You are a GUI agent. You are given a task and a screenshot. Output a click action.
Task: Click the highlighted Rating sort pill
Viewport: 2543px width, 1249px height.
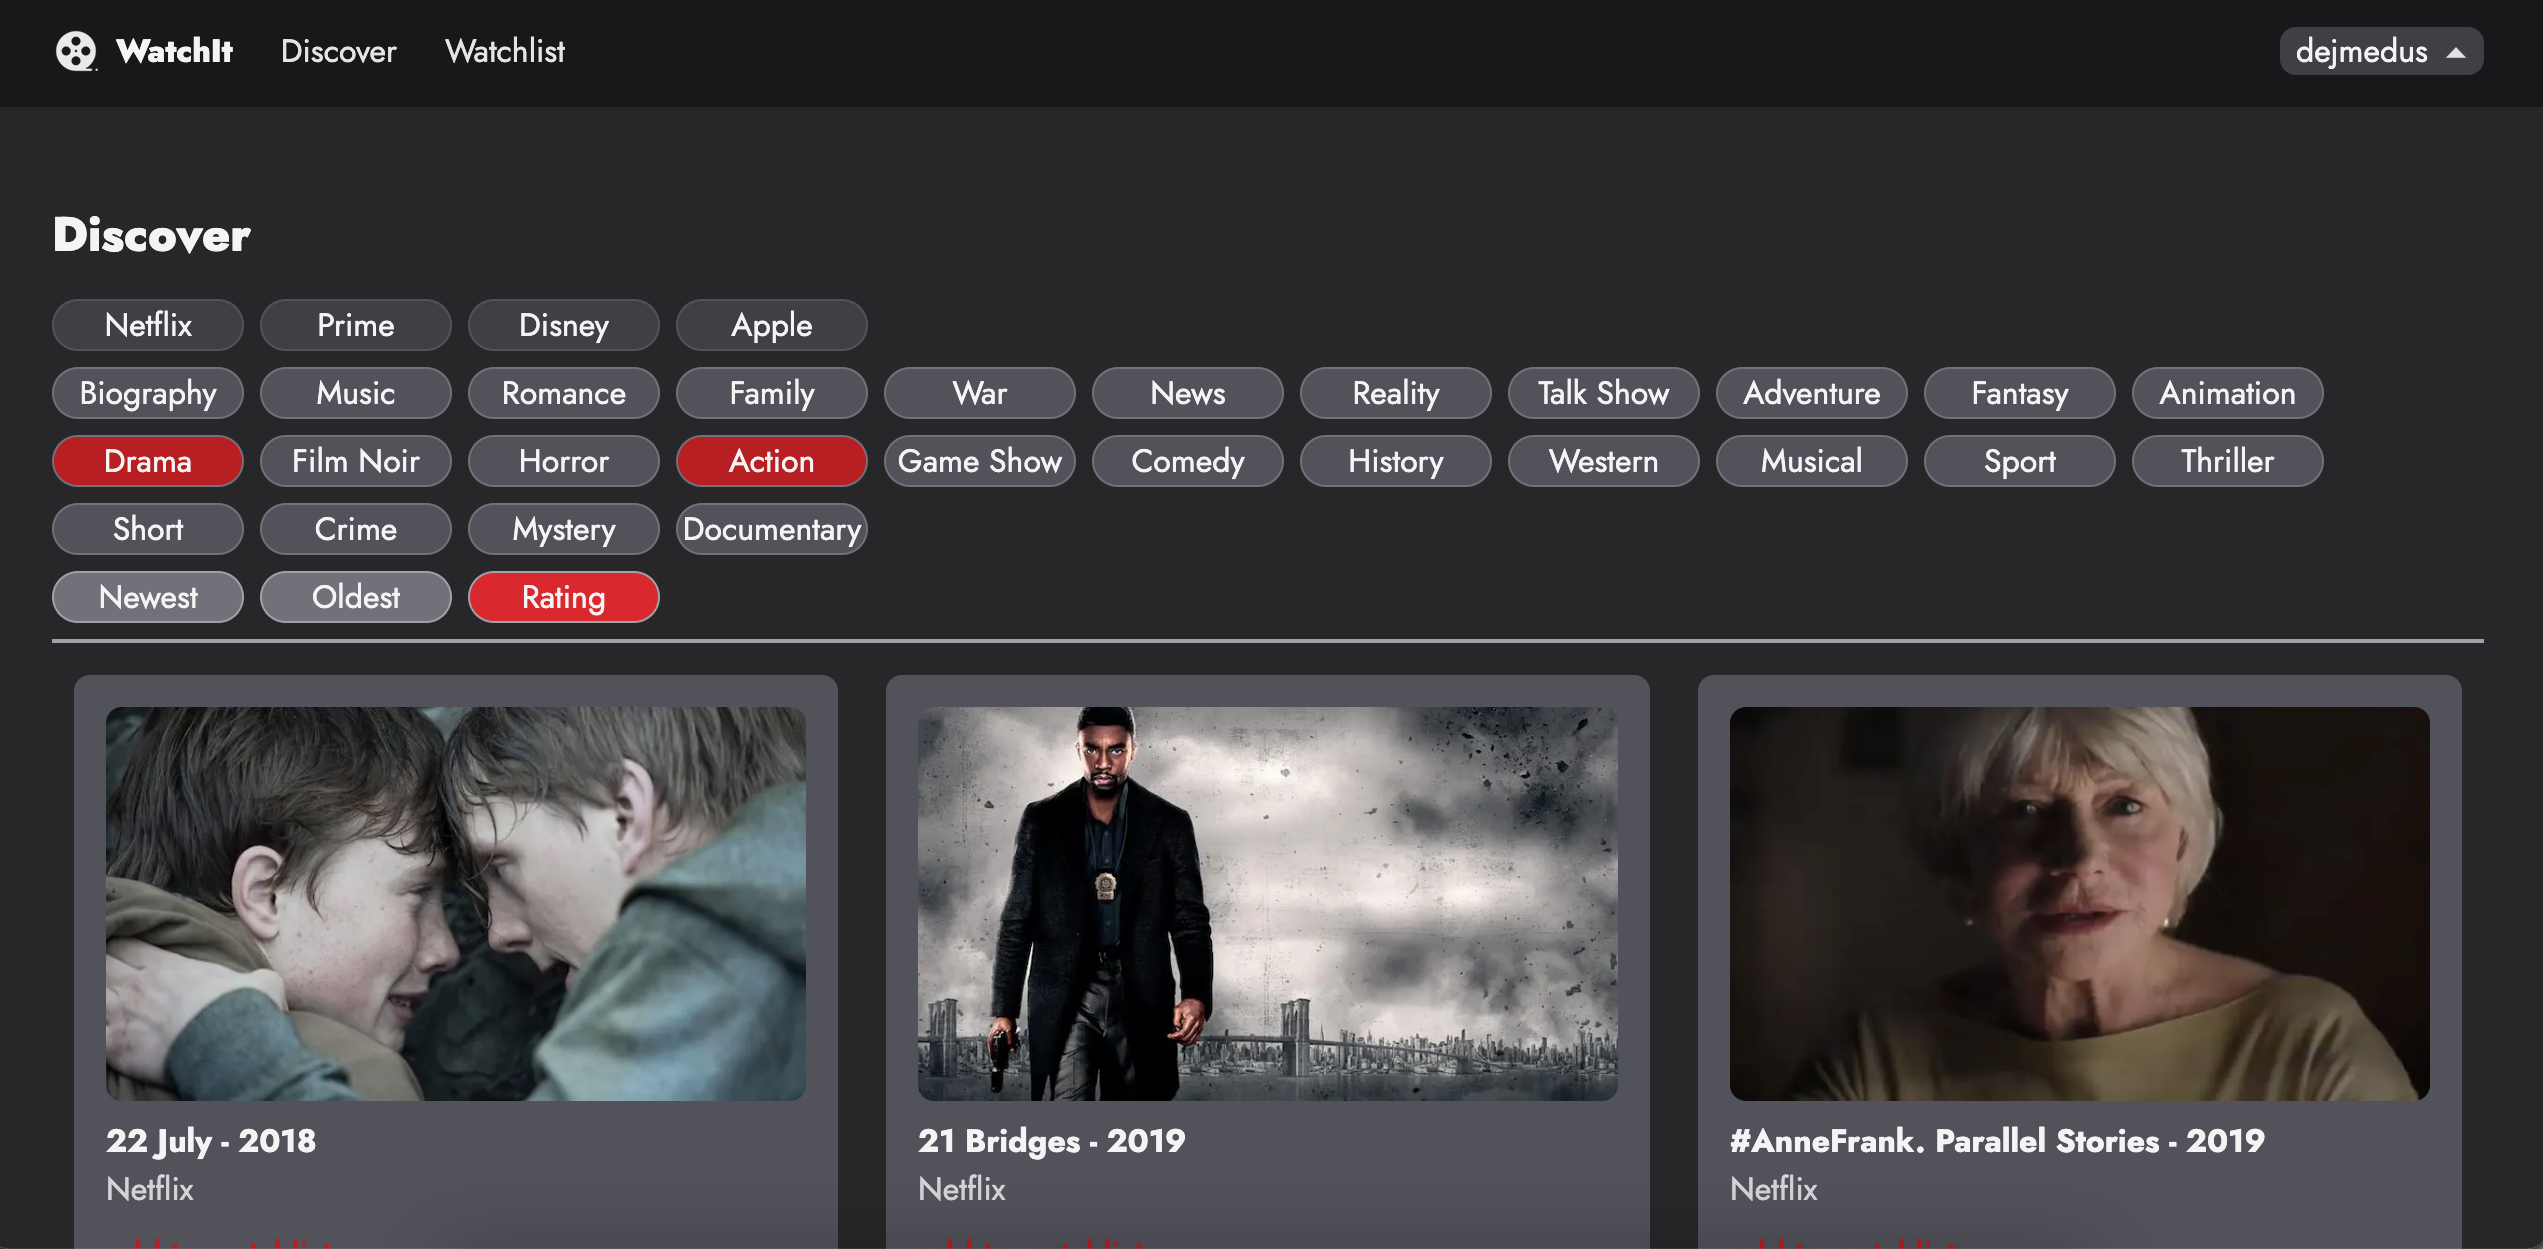[563, 597]
